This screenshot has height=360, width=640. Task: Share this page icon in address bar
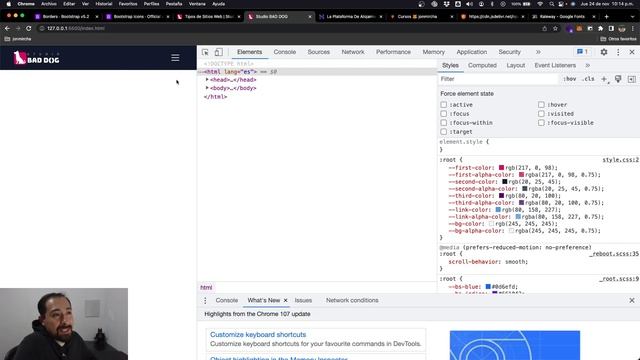point(544,29)
